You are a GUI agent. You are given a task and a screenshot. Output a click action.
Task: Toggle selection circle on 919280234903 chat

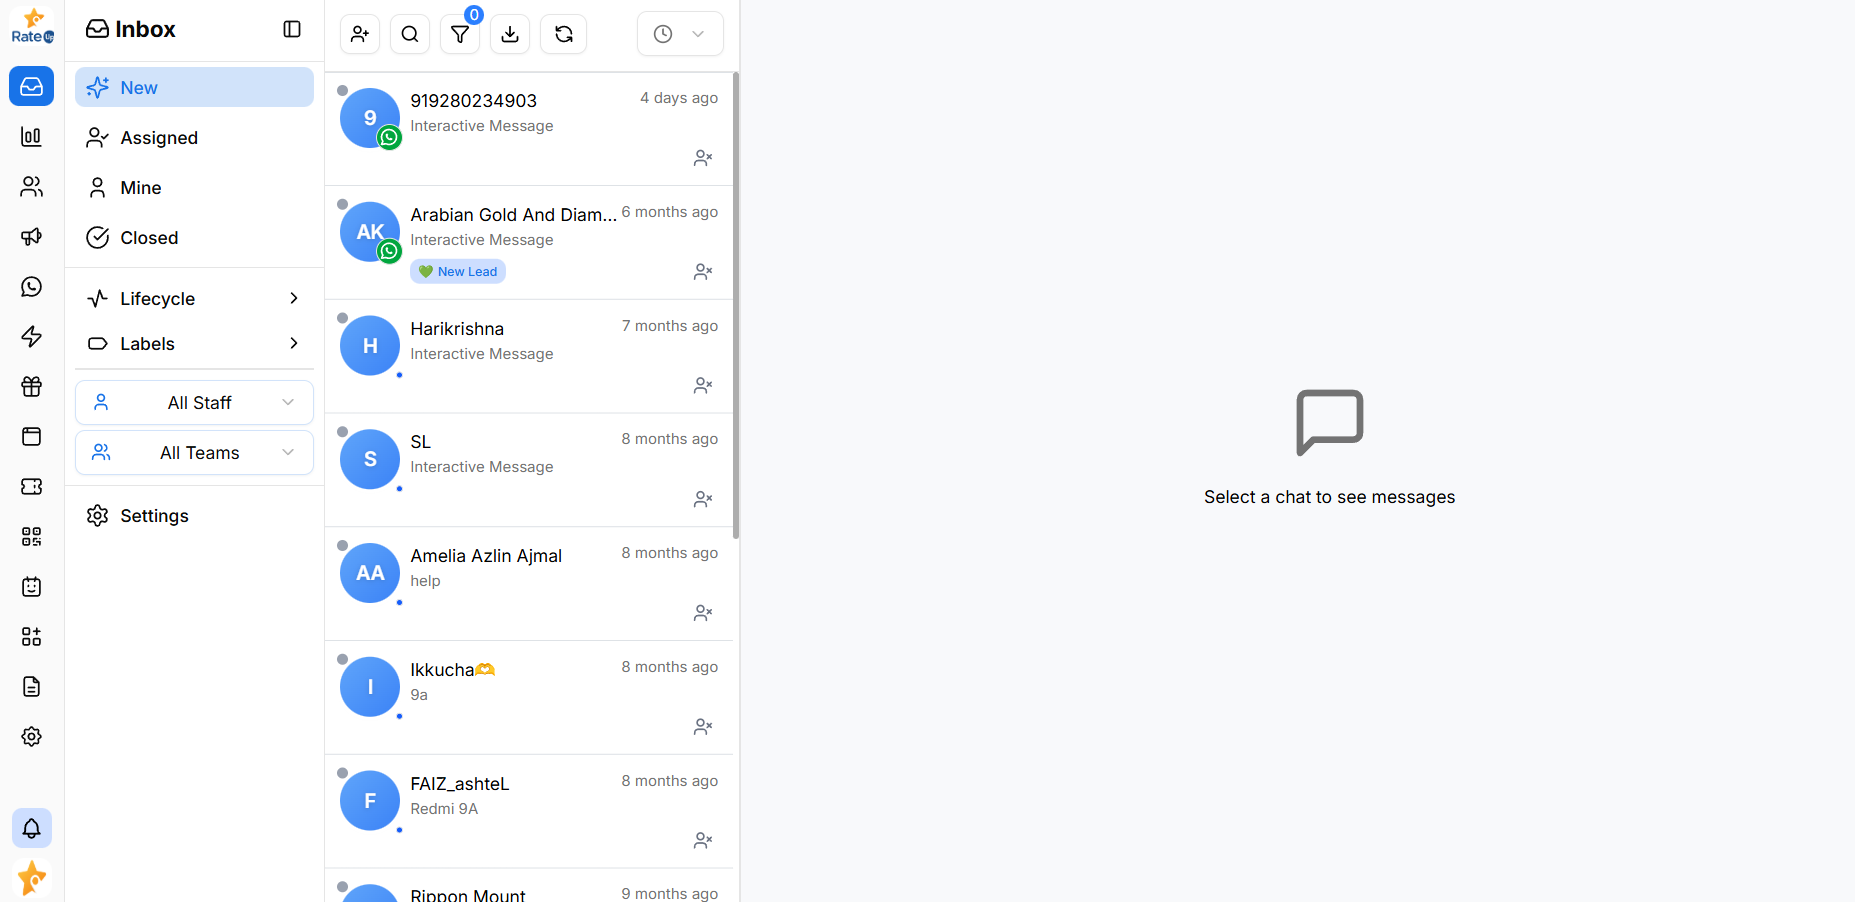pos(343,91)
